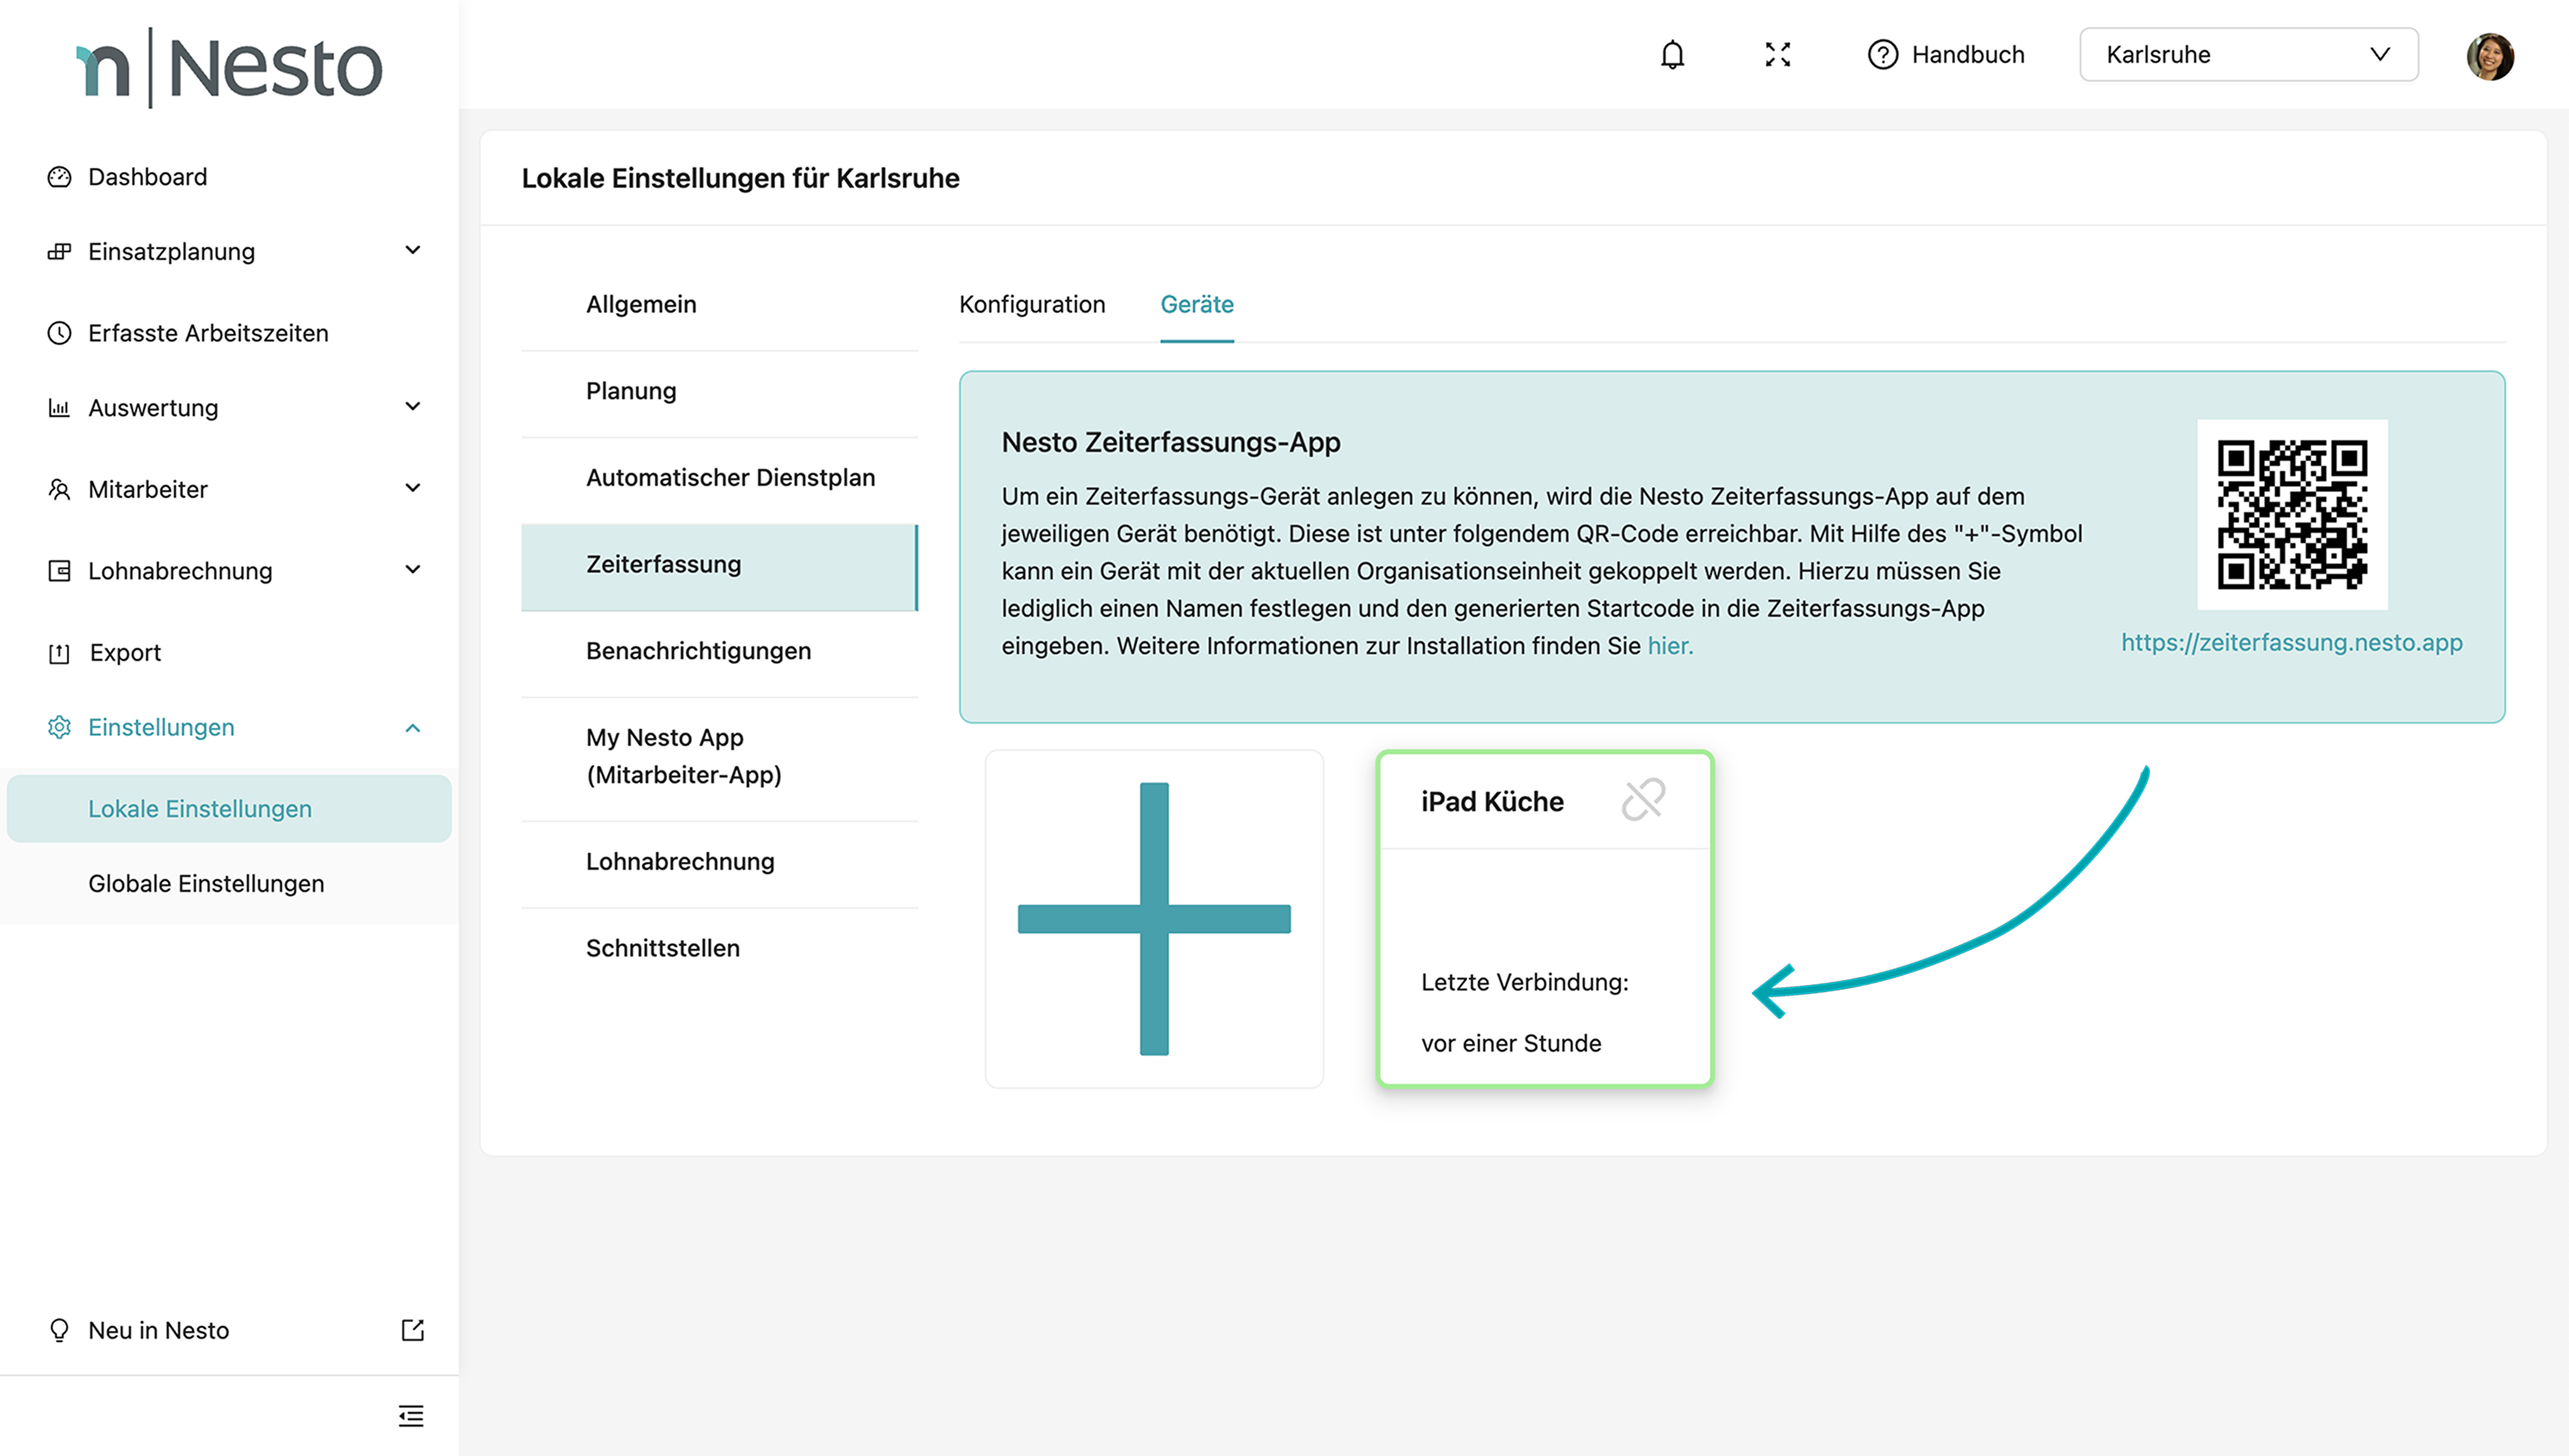This screenshot has width=2569, height=1456.
Task: Expand the Einsatzplanung menu chevron
Action: pos(412,250)
